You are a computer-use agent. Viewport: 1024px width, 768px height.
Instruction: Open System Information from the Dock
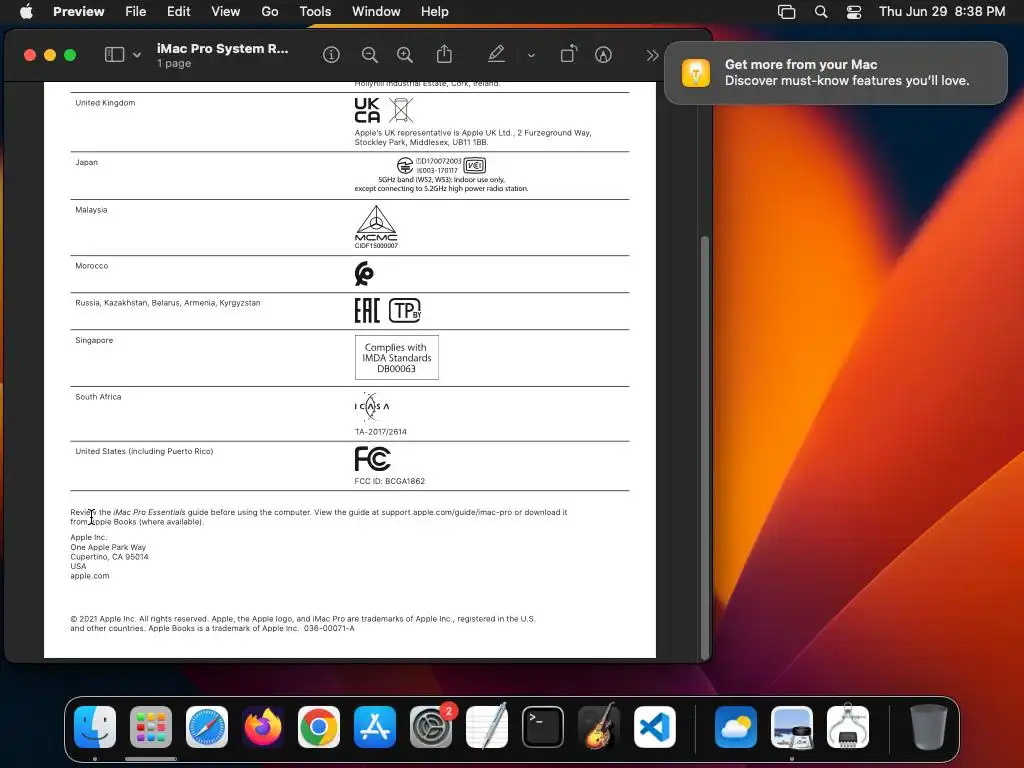pos(848,727)
